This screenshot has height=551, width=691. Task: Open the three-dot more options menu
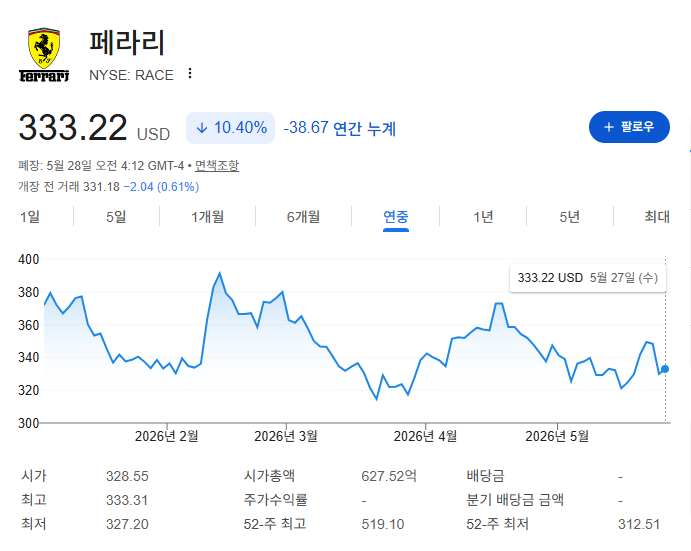[x=190, y=74]
